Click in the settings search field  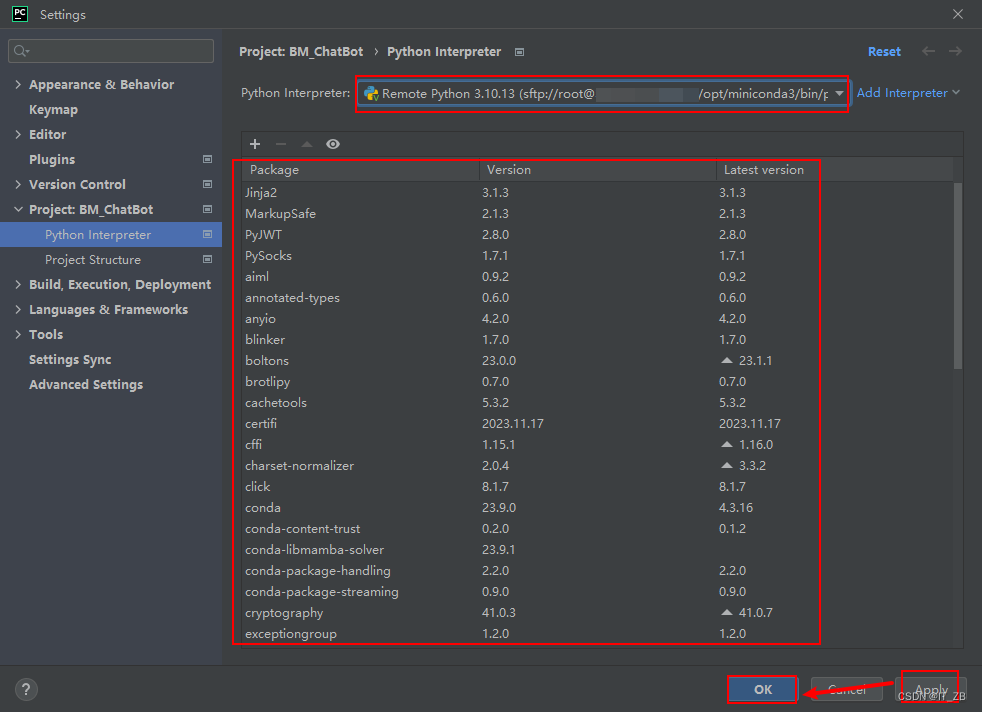pyautogui.click(x=111, y=51)
